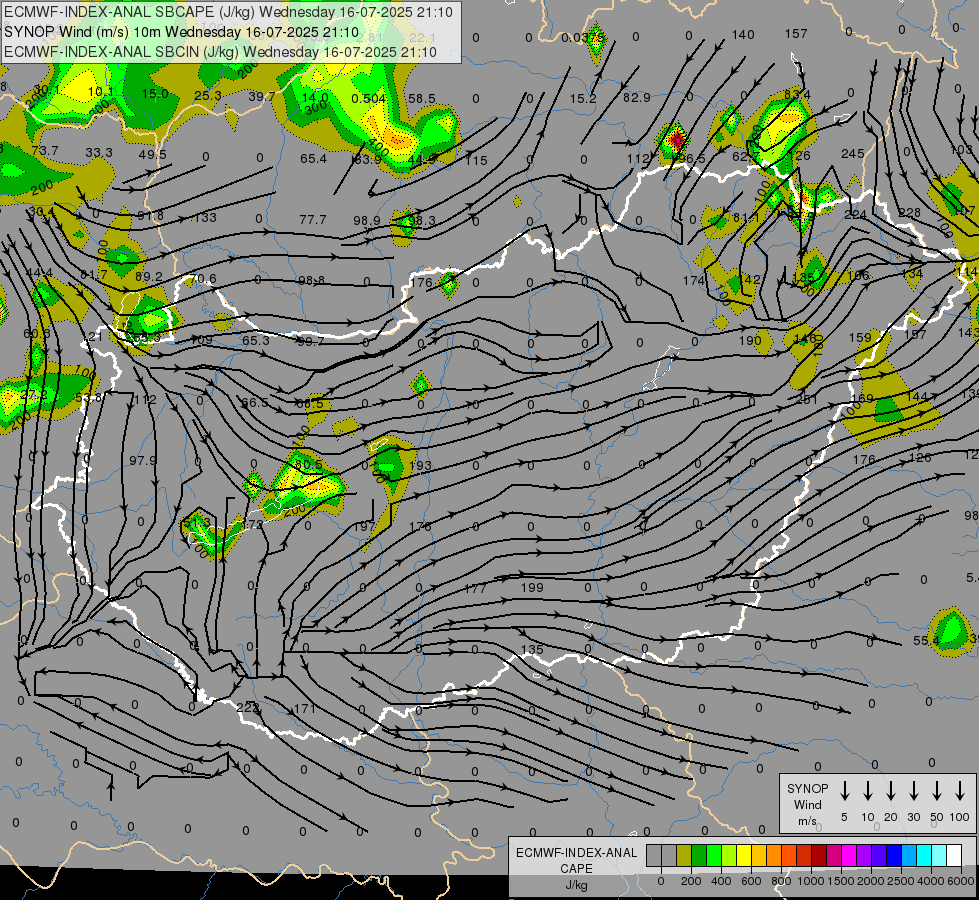
Task: Click the map value 251
Action: point(806,398)
